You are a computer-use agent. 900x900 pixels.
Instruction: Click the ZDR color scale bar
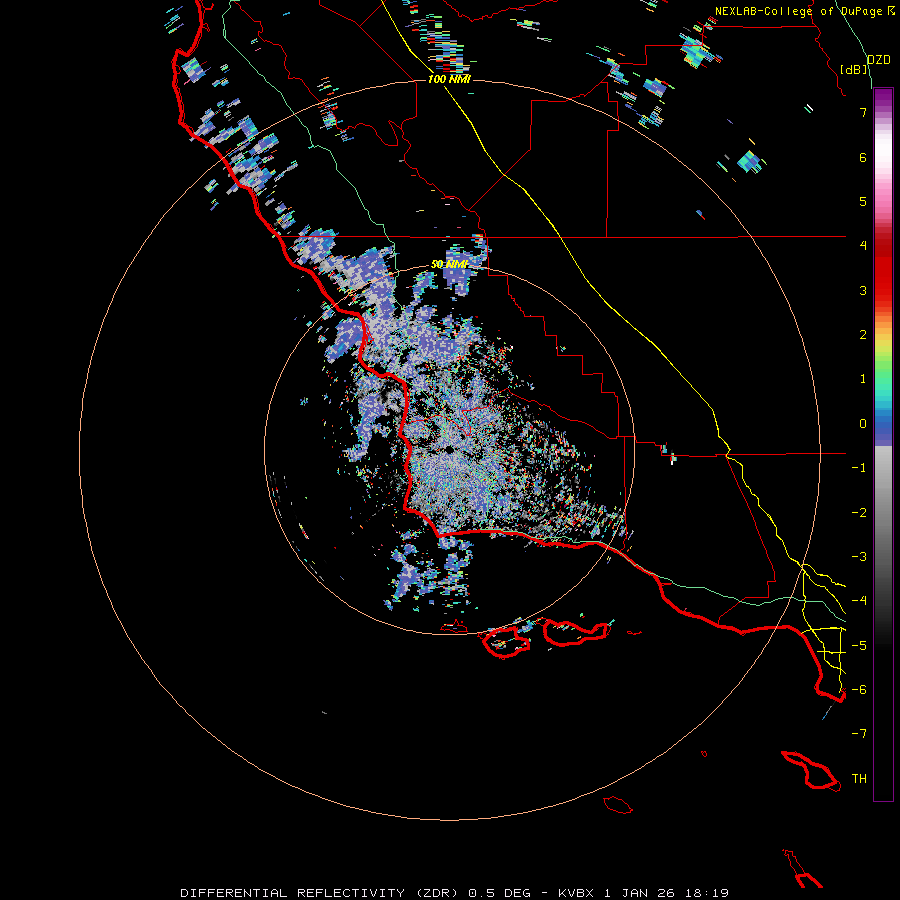point(883,444)
